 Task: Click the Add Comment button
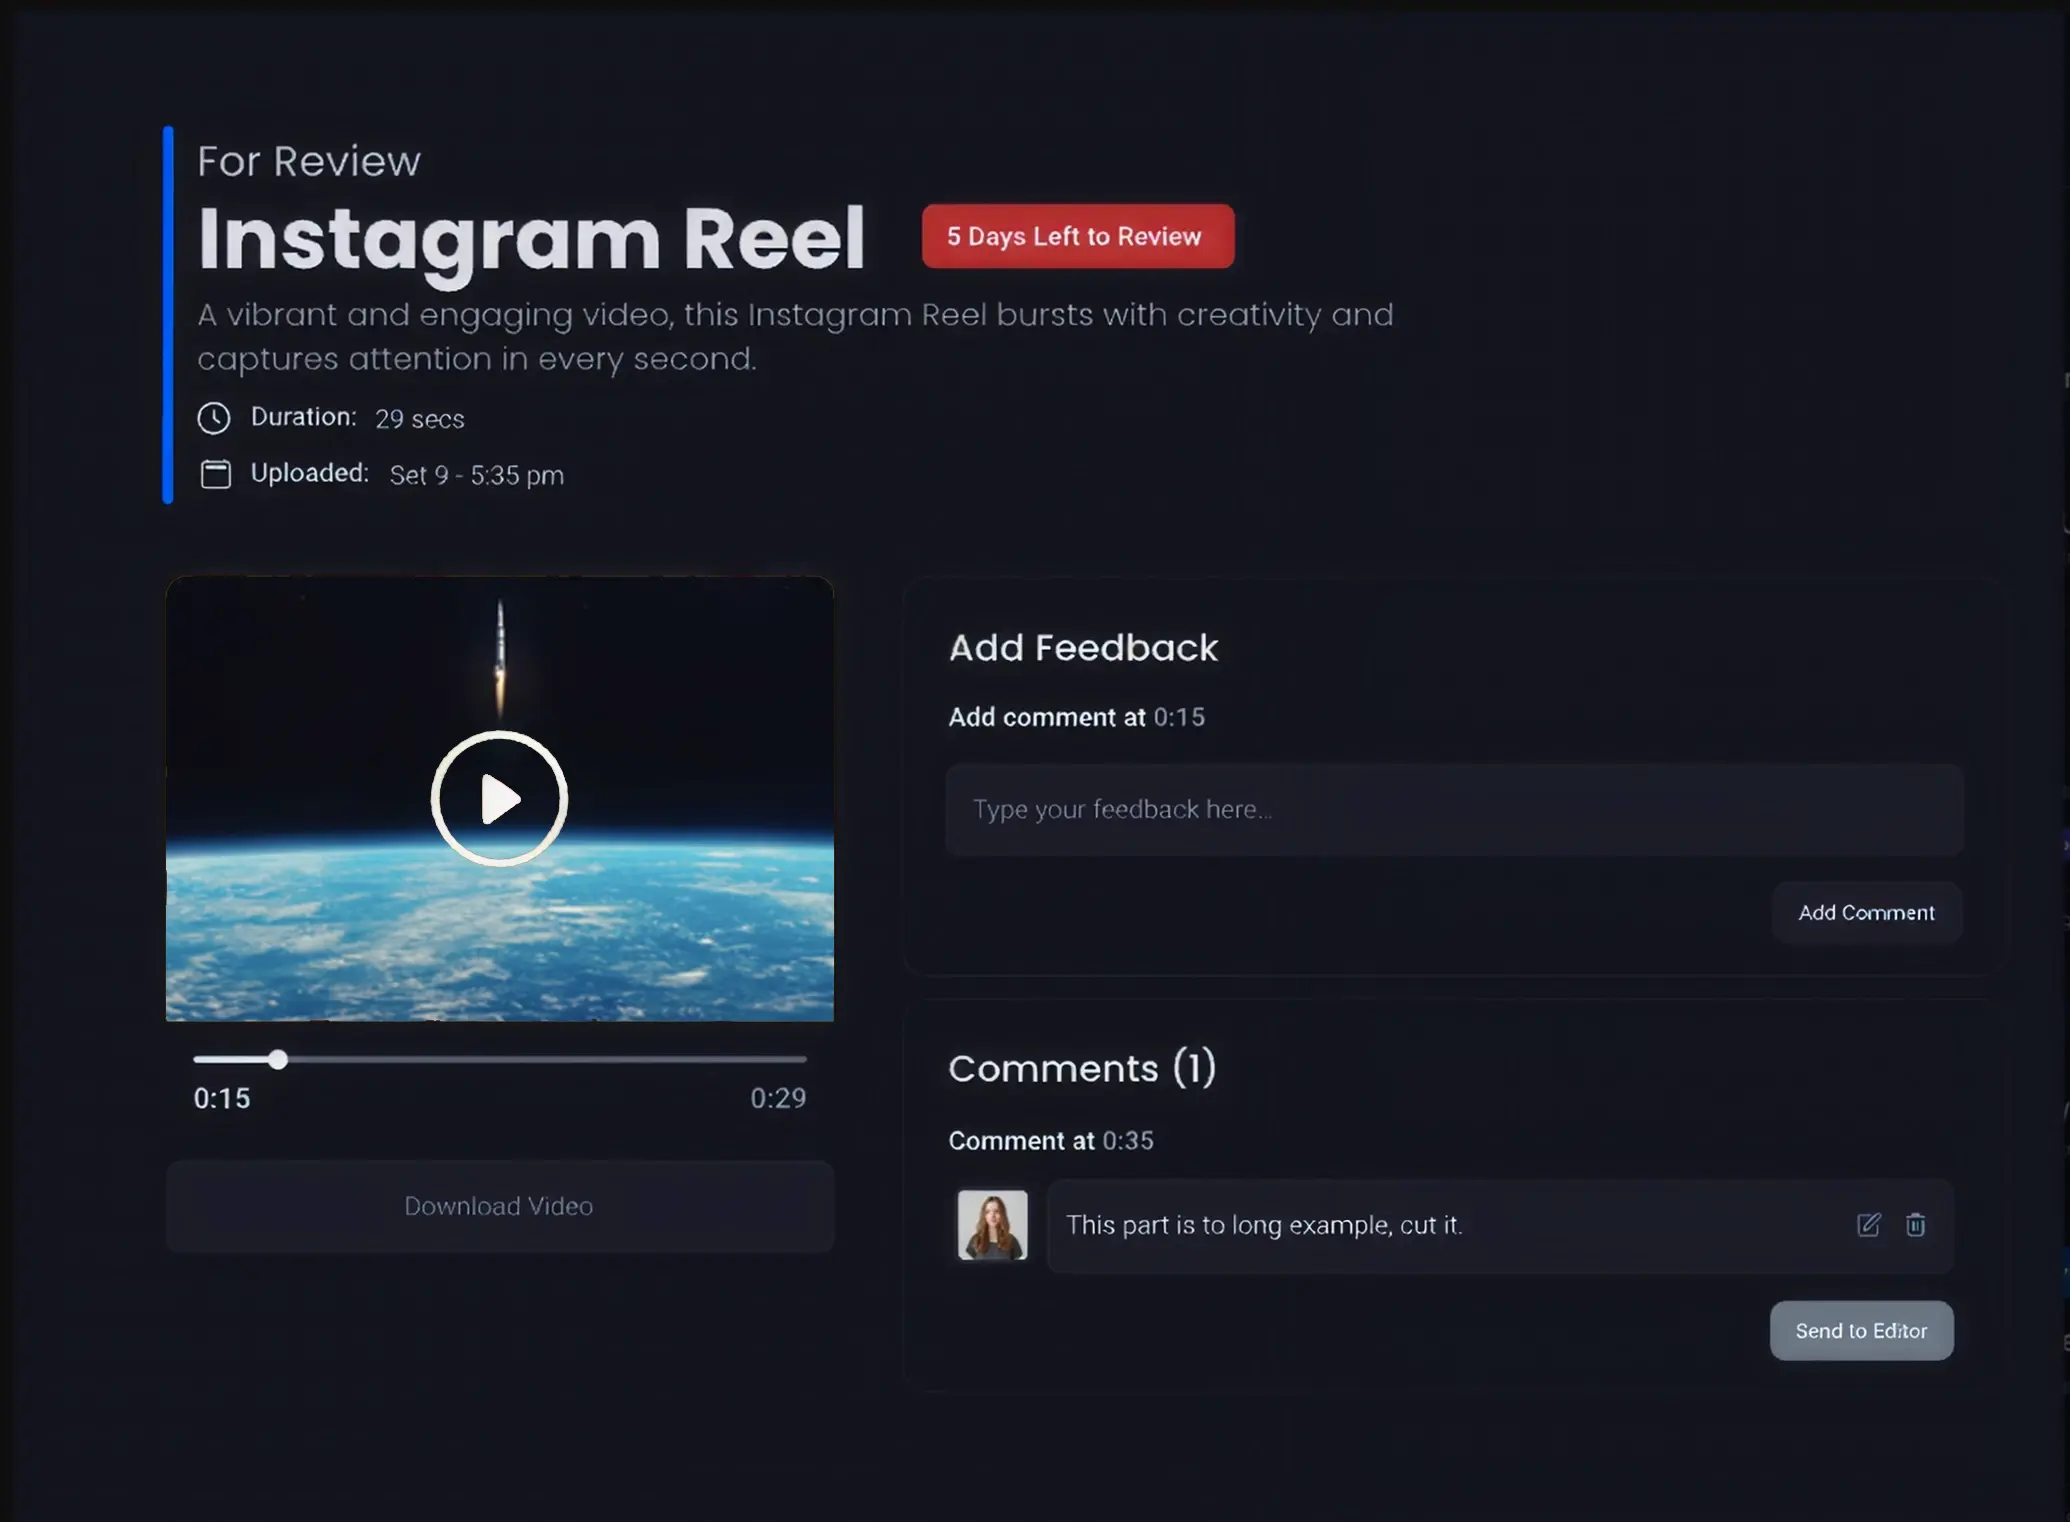click(x=1866, y=913)
